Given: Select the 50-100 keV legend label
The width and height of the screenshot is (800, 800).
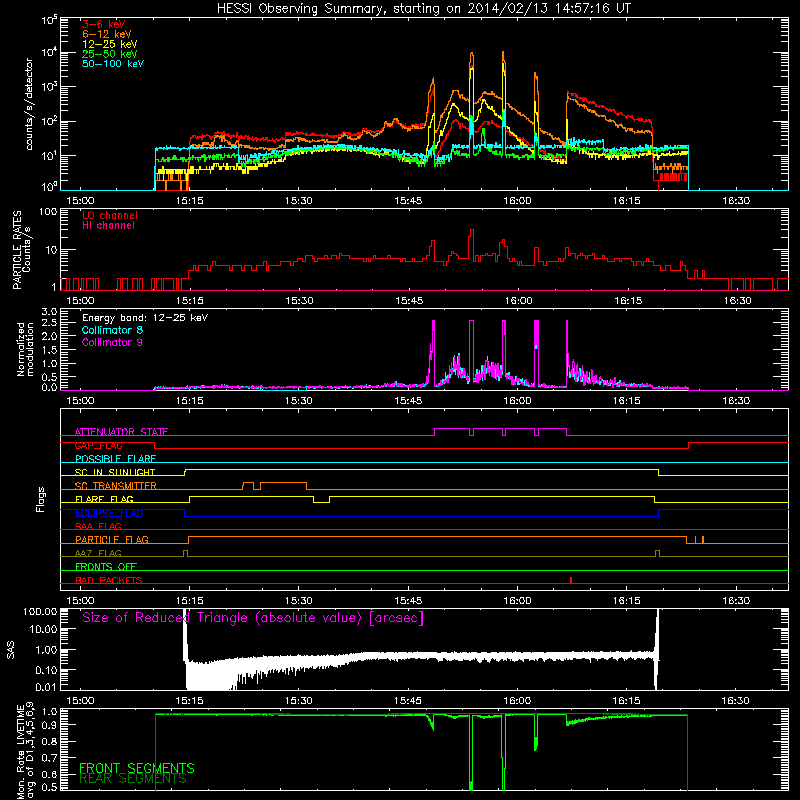Looking at the screenshot, I should click(x=113, y=64).
